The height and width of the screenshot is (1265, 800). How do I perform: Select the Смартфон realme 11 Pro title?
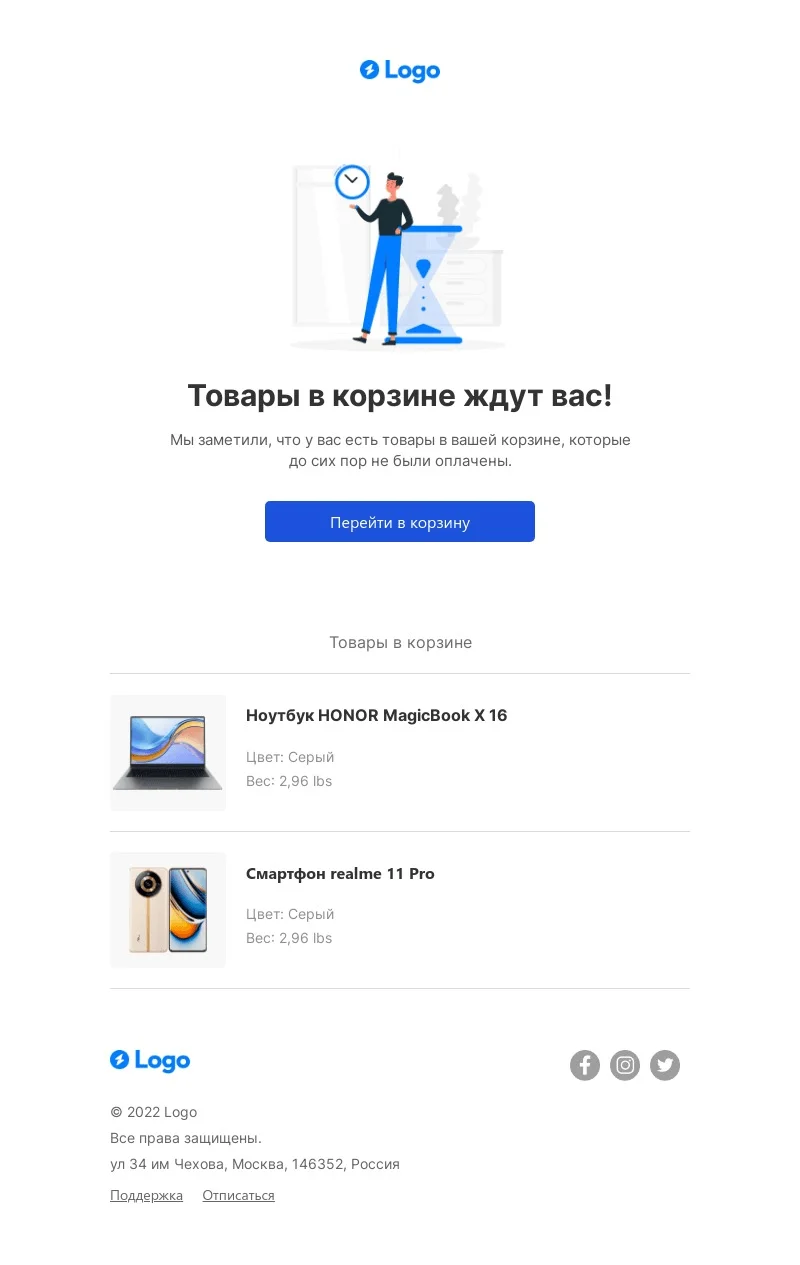click(x=340, y=874)
